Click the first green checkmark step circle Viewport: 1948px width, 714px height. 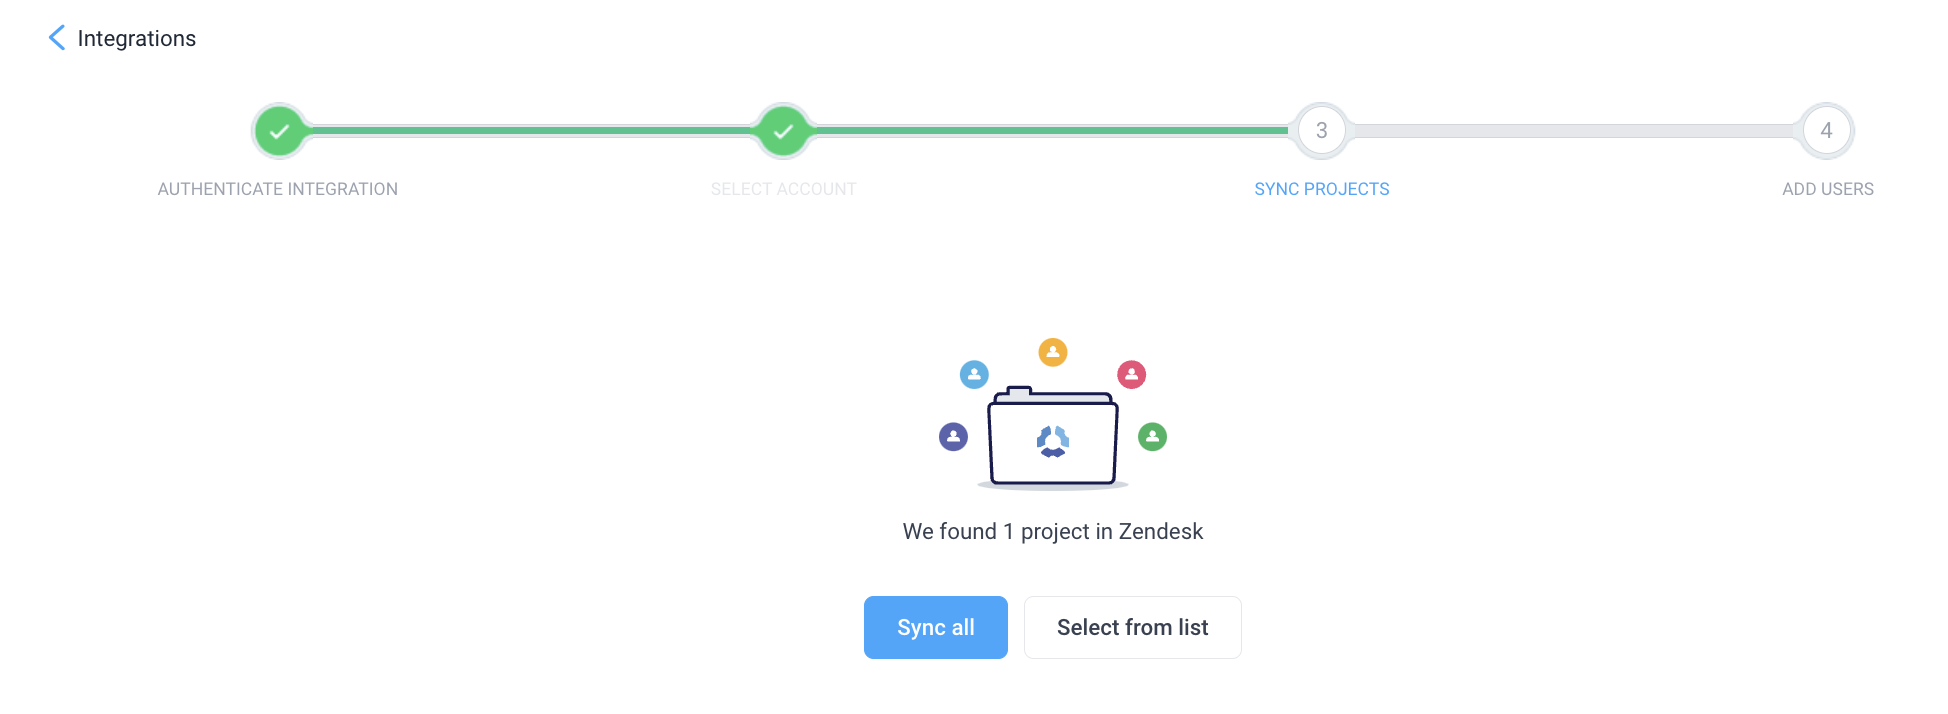click(x=279, y=131)
